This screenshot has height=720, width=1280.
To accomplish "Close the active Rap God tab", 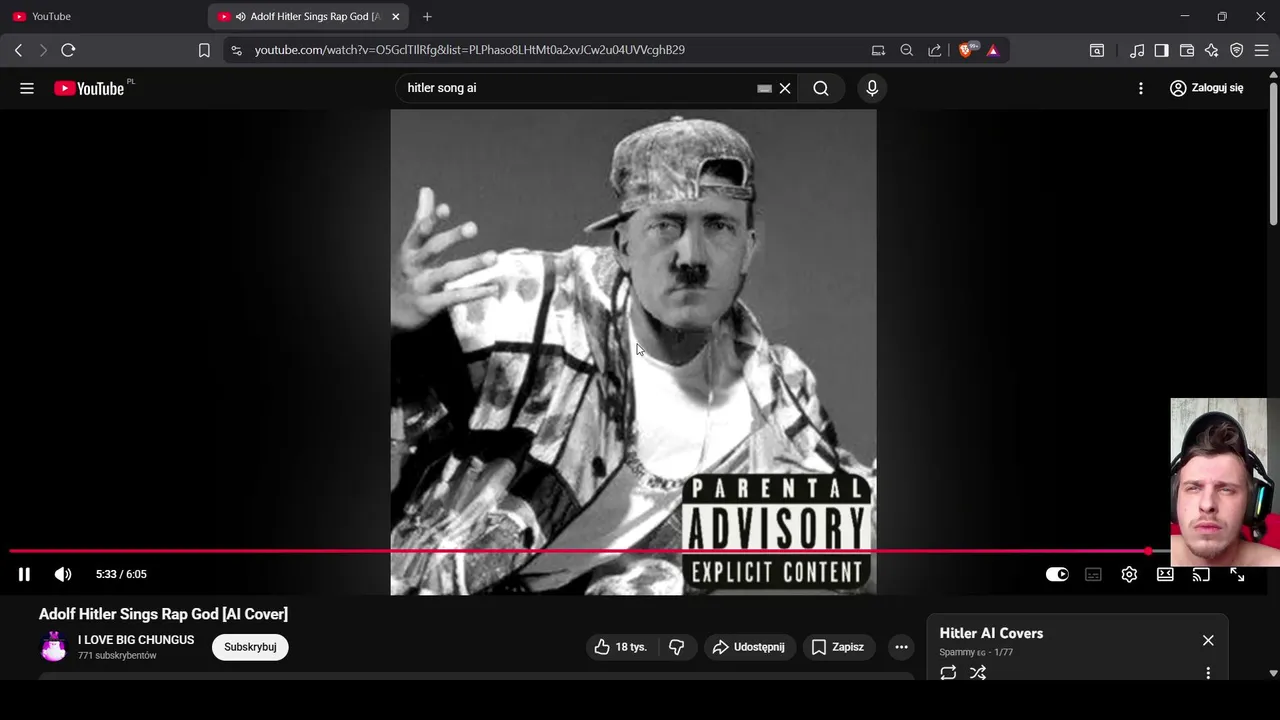I will pos(396,16).
